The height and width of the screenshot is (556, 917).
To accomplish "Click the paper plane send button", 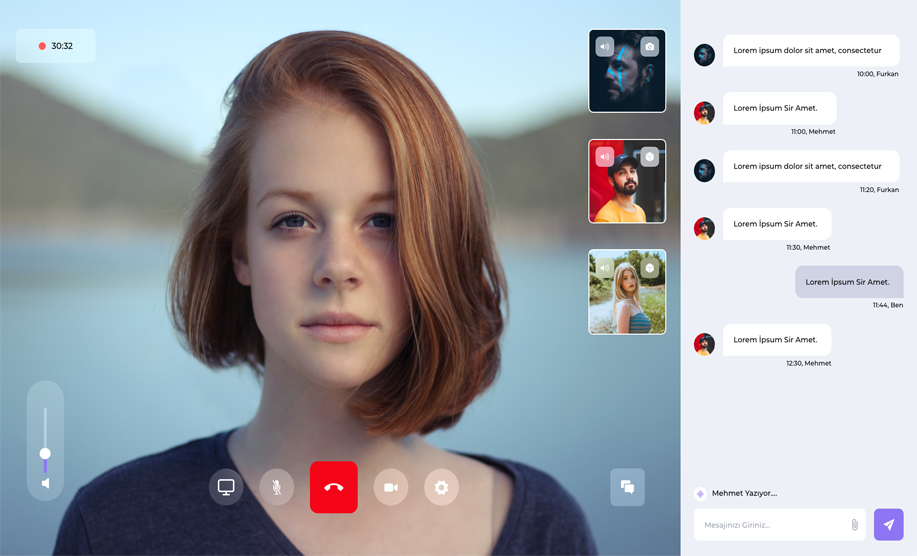I will click(x=888, y=524).
